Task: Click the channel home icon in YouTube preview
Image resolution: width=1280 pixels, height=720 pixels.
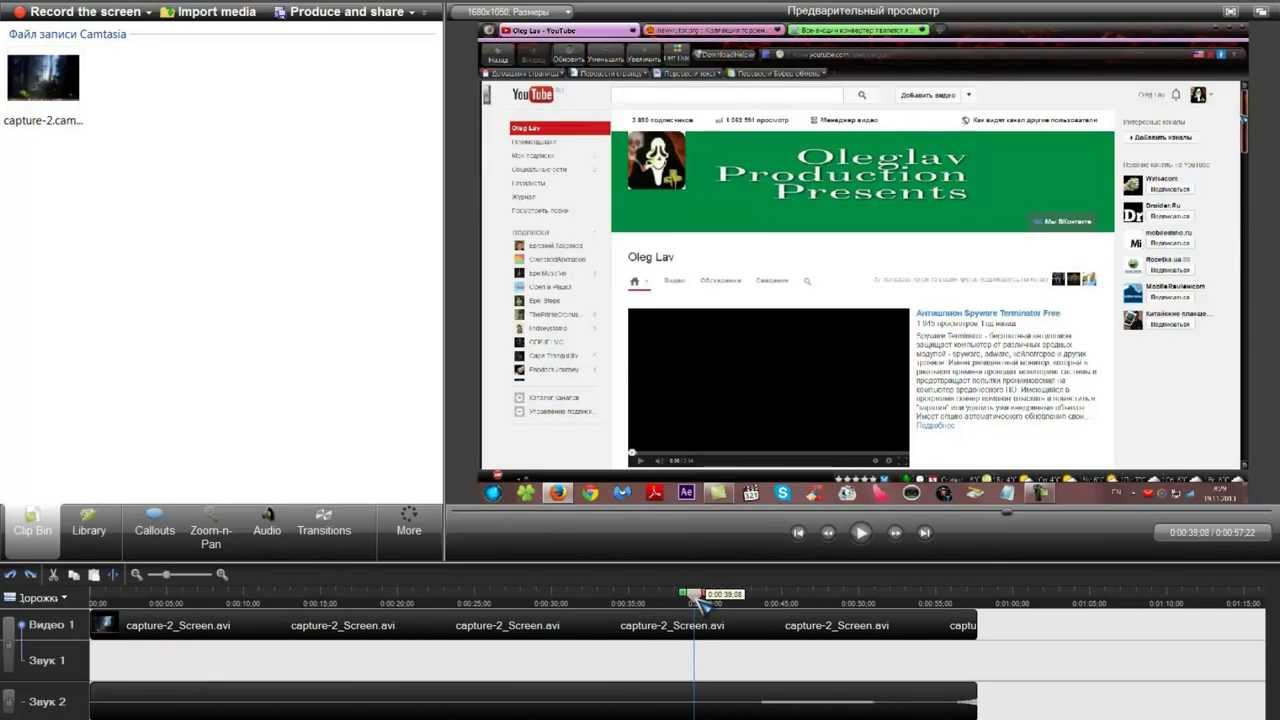Action: (634, 281)
